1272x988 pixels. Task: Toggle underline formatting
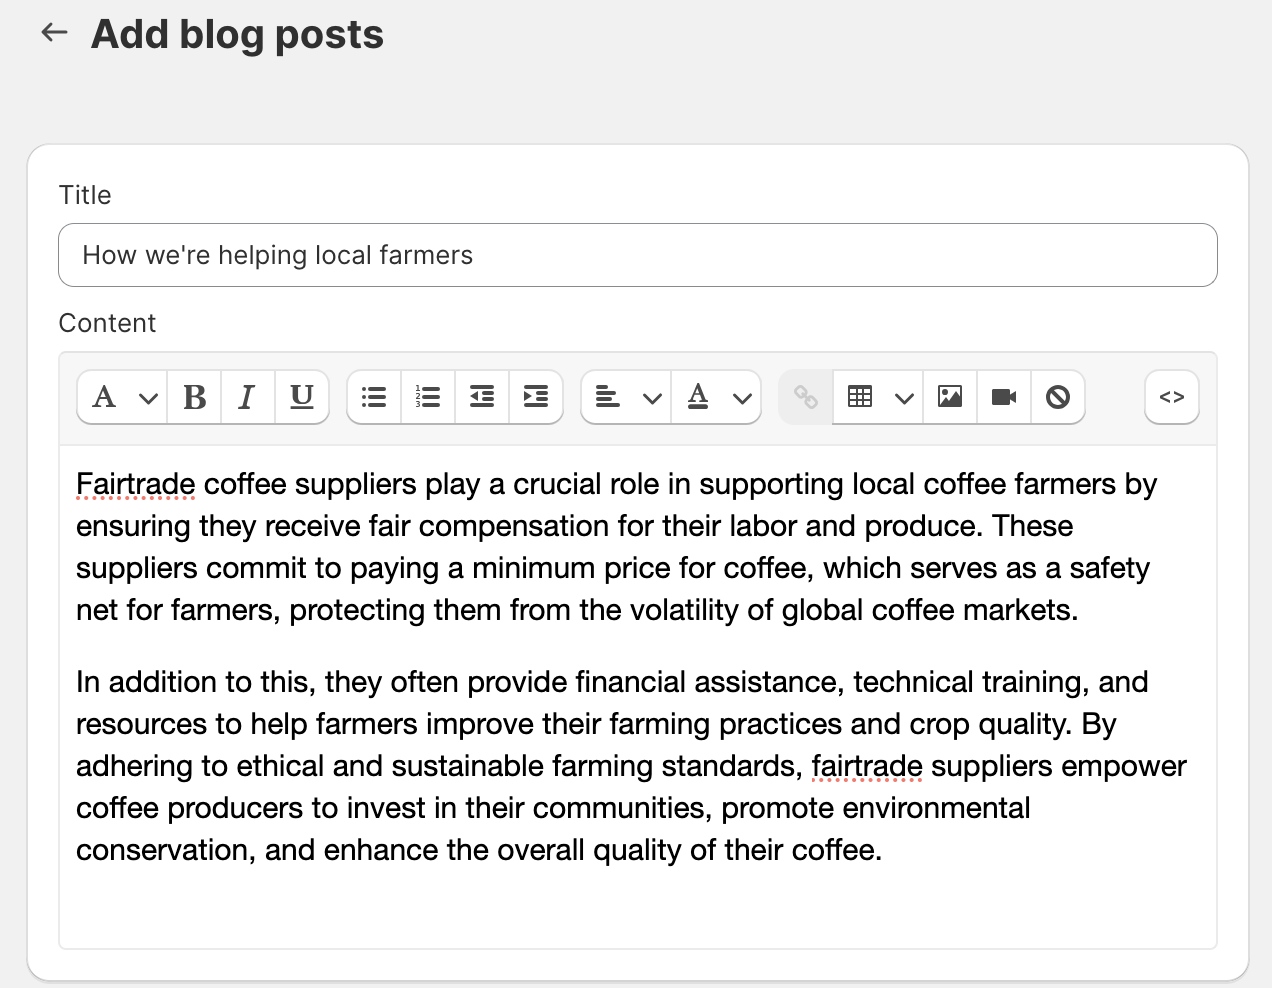point(302,397)
